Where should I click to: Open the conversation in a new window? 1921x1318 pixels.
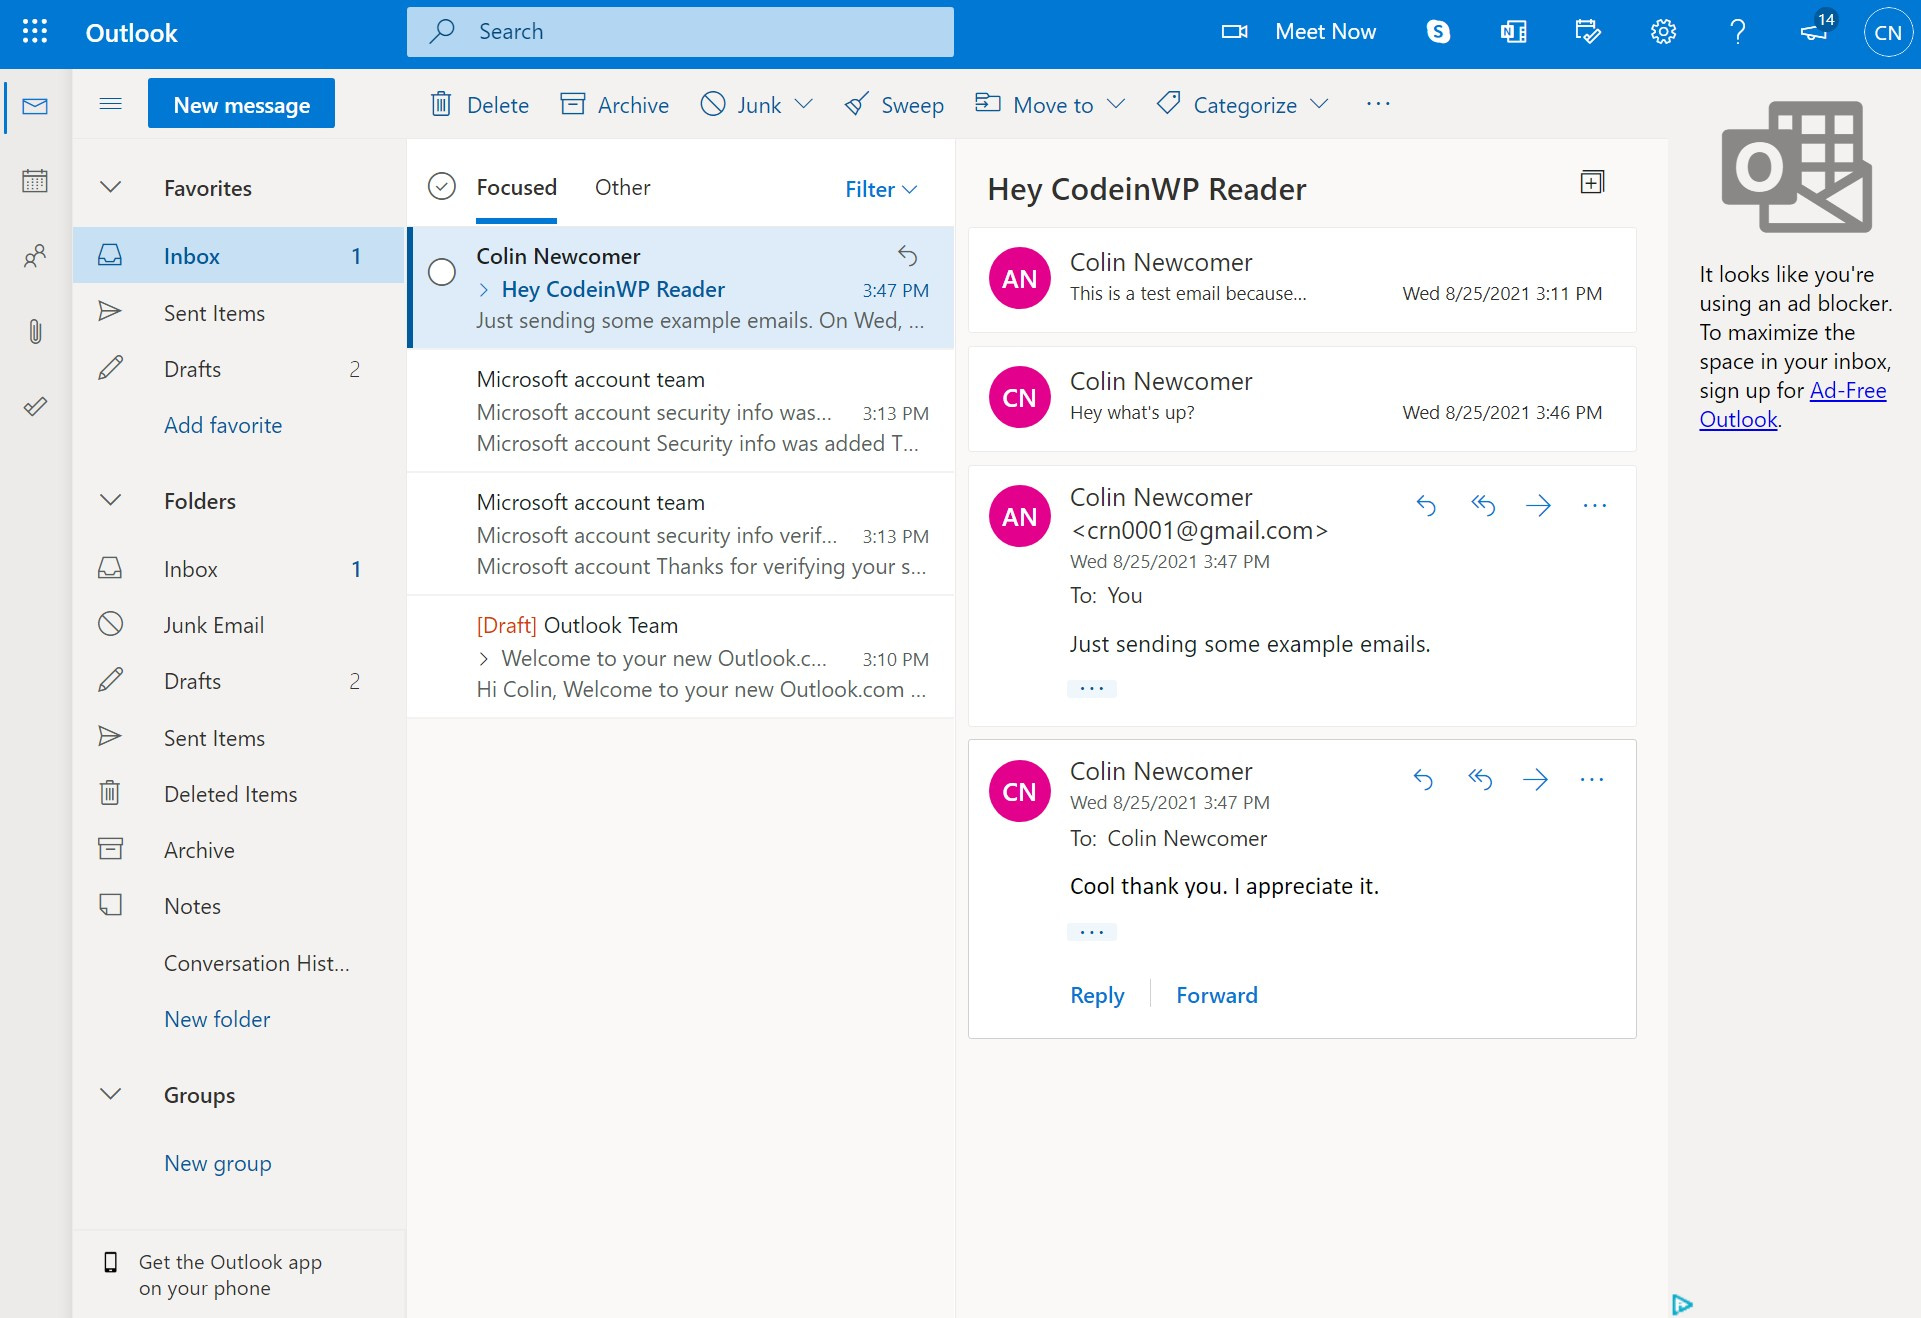pos(1592,182)
